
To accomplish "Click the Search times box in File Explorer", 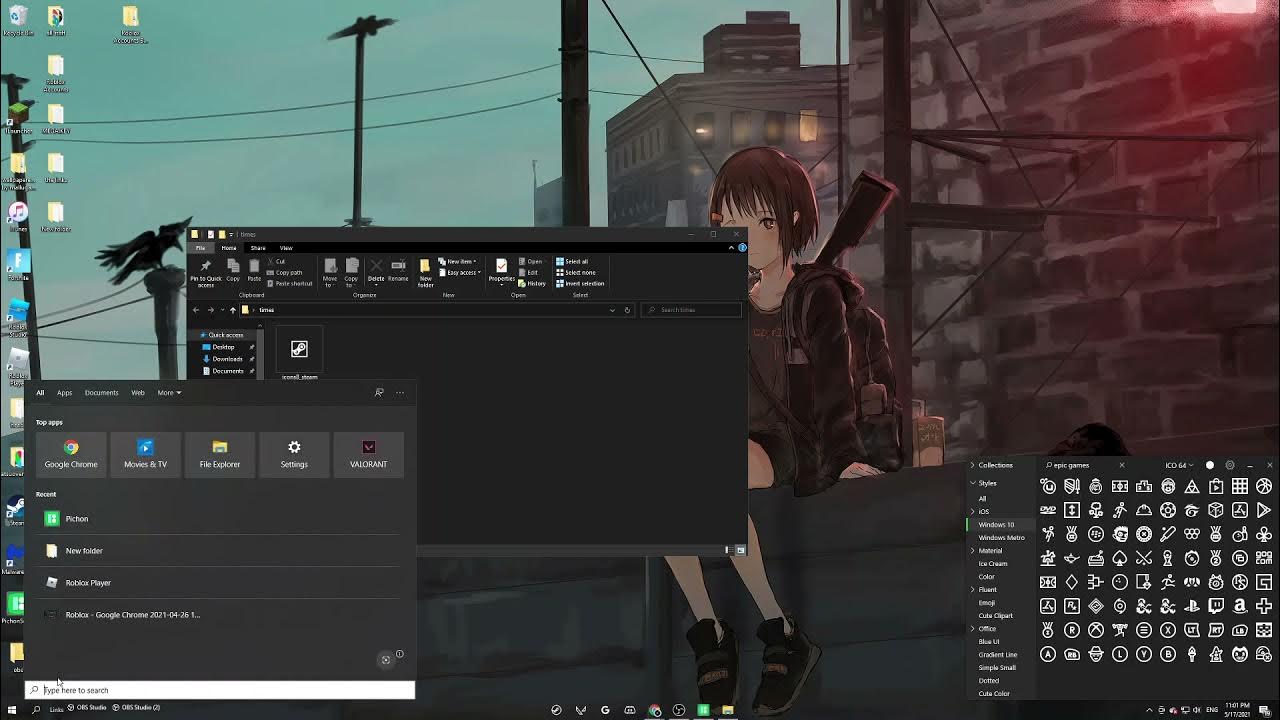I will pos(692,310).
